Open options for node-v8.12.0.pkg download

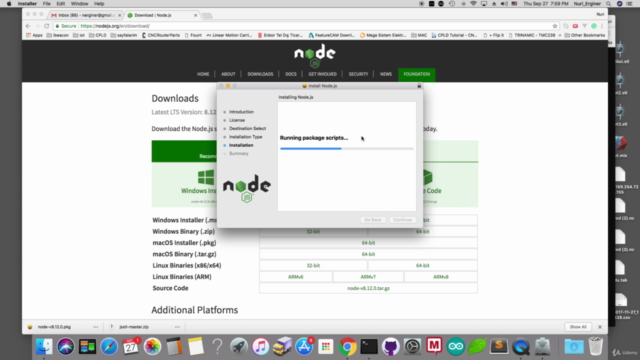pyautogui.click(x=96, y=327)
